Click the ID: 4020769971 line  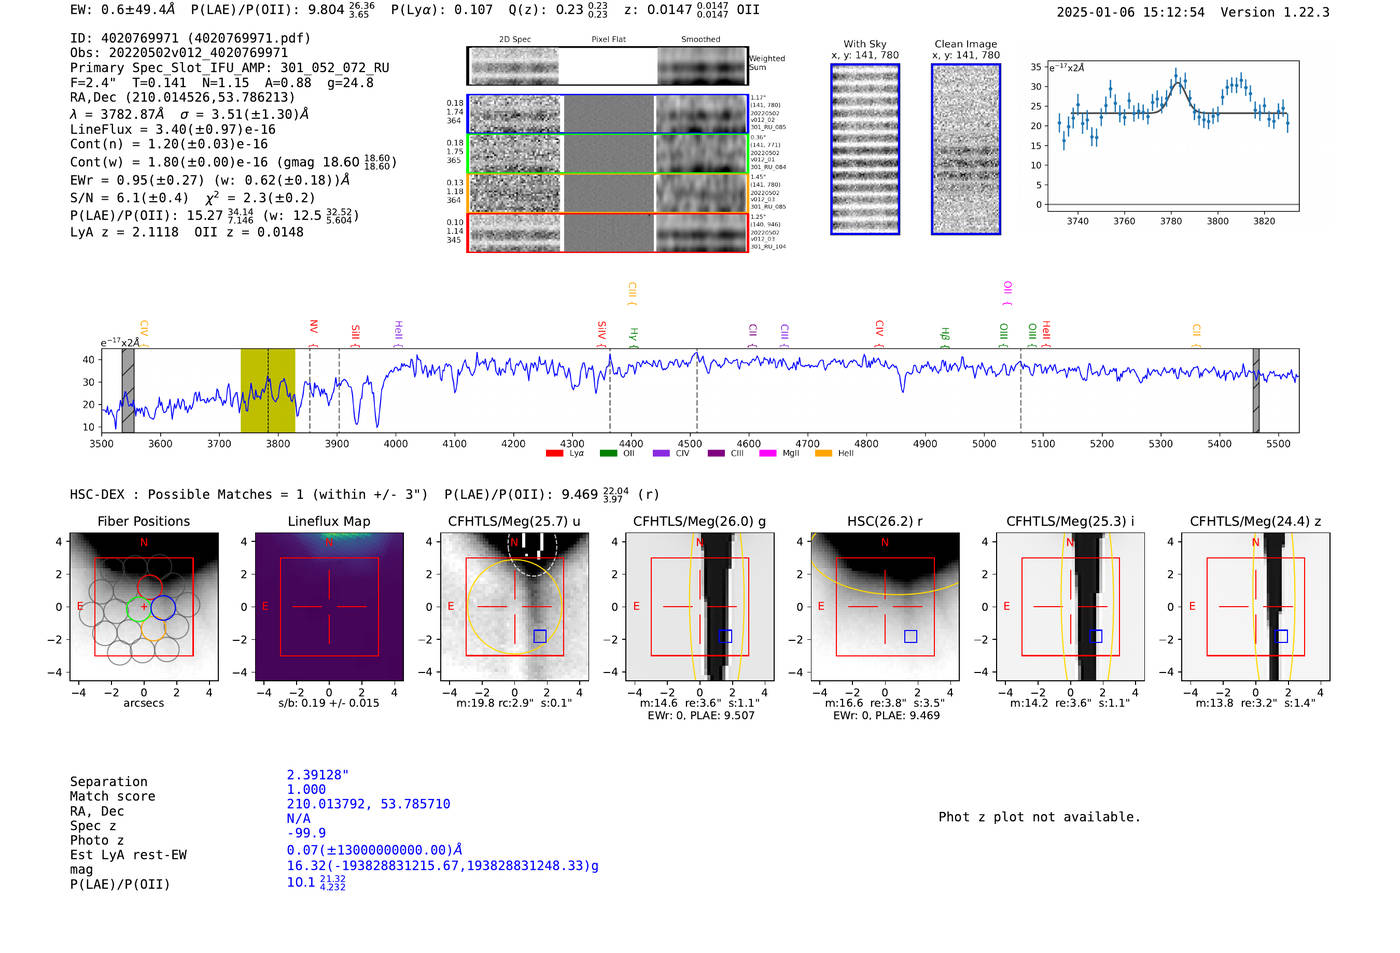tap(190, 38)
